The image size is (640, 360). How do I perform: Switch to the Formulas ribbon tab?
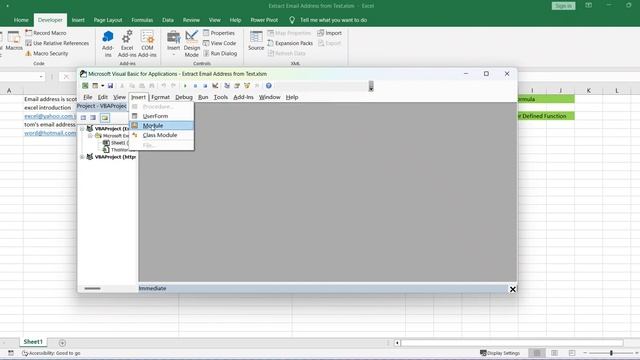coord(142,20)
